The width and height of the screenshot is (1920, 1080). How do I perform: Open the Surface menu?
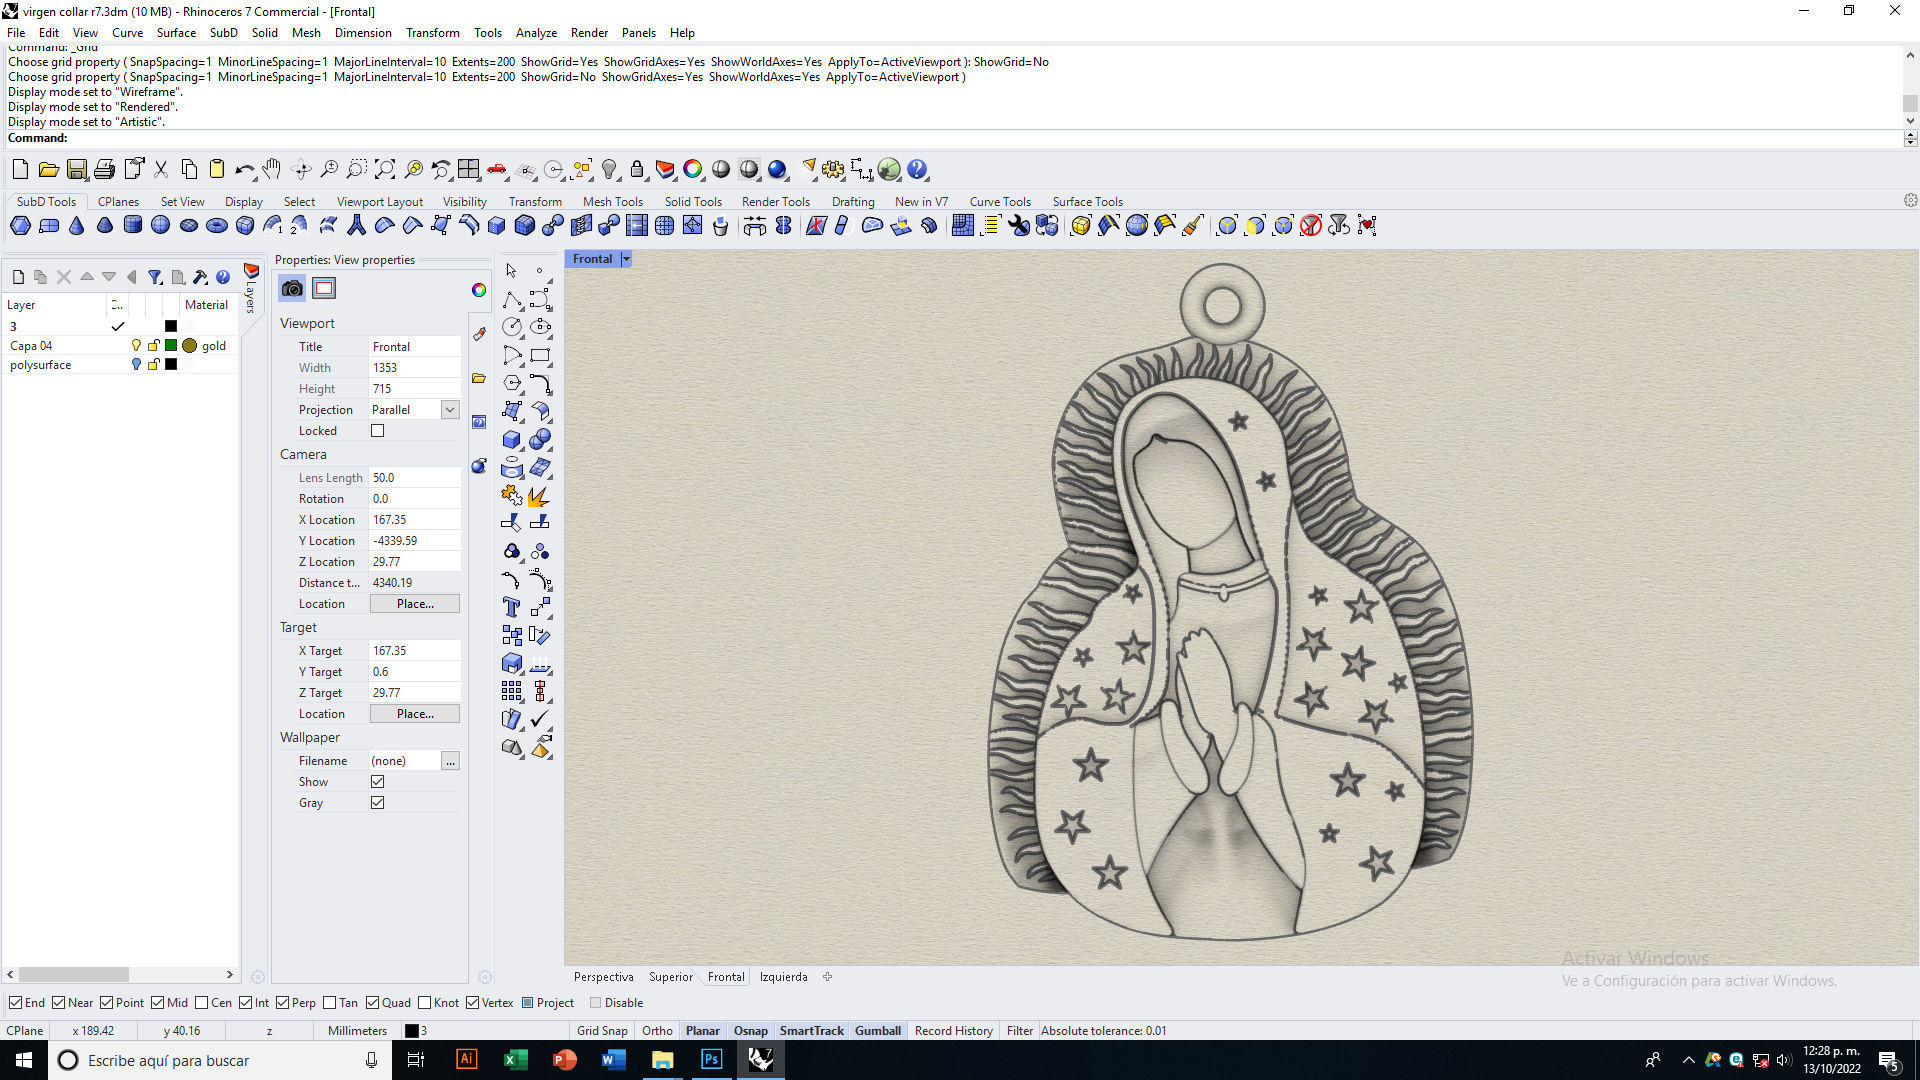(x=176, y=33)
